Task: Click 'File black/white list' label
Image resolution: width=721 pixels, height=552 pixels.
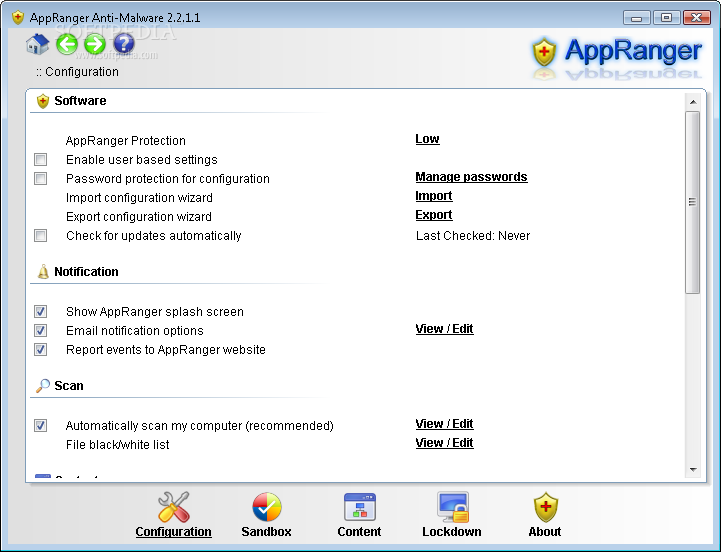Action: (x=117, y=445)
